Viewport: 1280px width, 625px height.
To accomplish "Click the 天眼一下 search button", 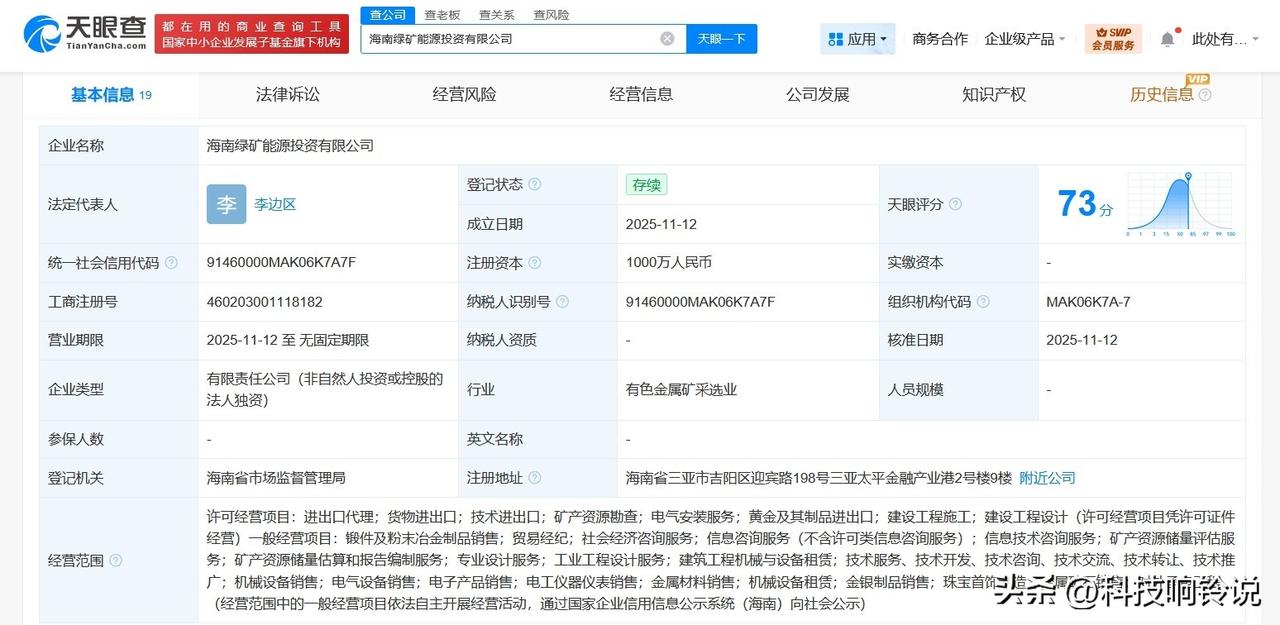I will click(721, 37).
